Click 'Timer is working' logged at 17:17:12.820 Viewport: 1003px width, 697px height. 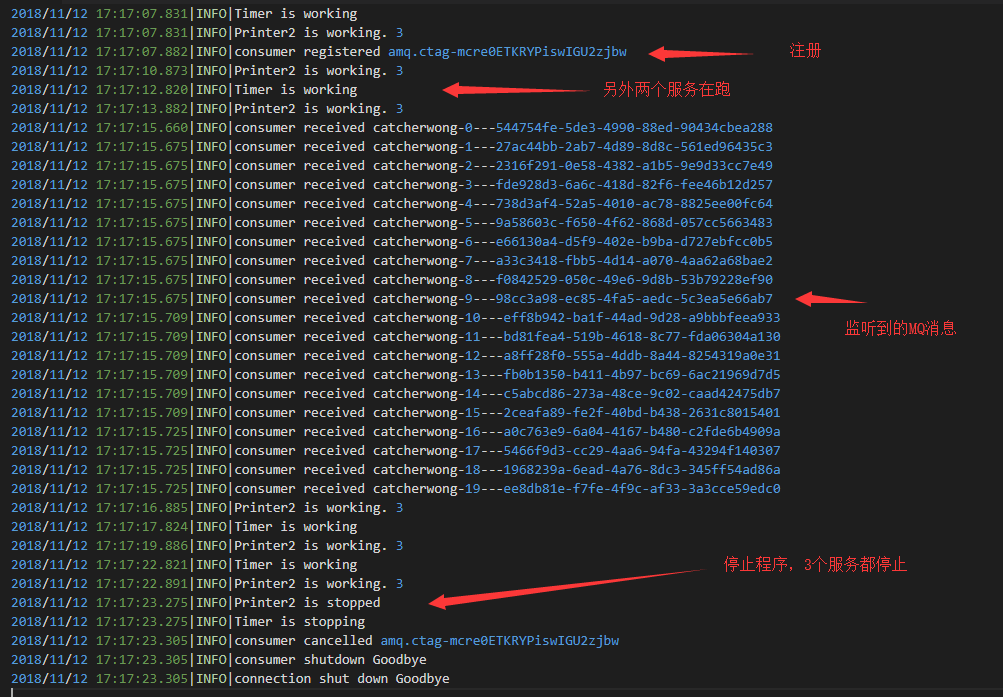coord(296,90)
